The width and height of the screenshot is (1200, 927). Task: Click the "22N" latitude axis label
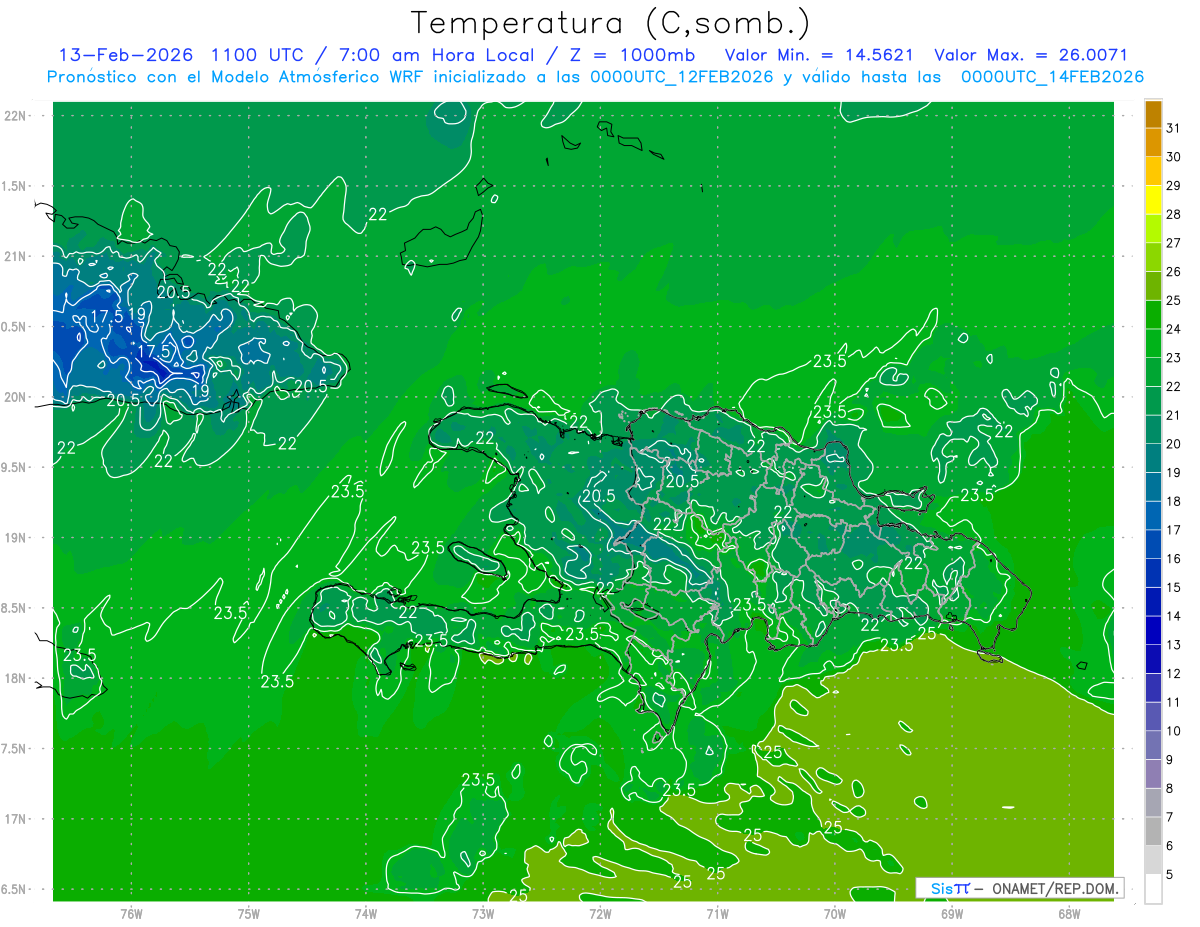tap(15, 116)
